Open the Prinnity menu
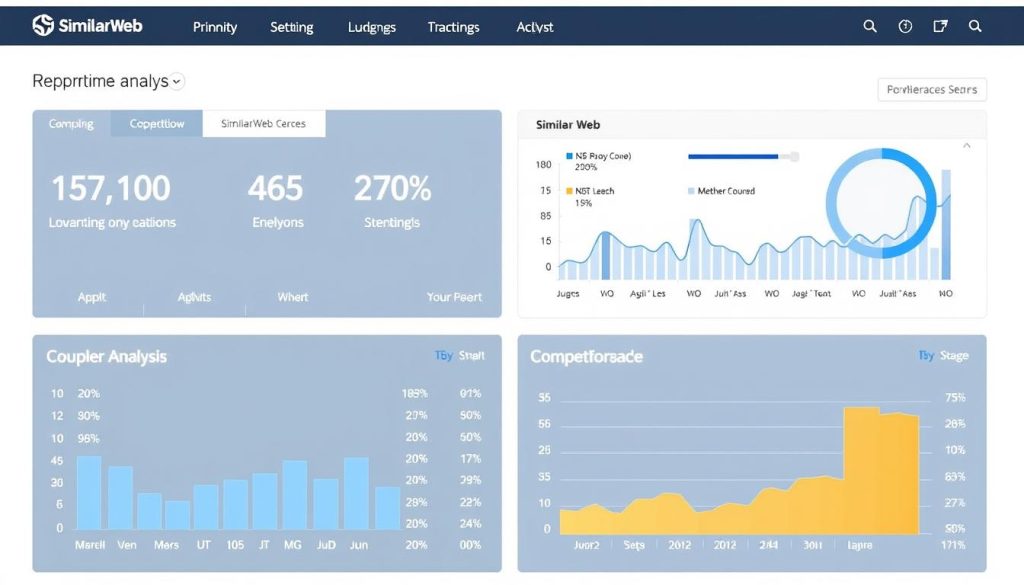Screen dimensions: 1024x585 coord(215,27)
